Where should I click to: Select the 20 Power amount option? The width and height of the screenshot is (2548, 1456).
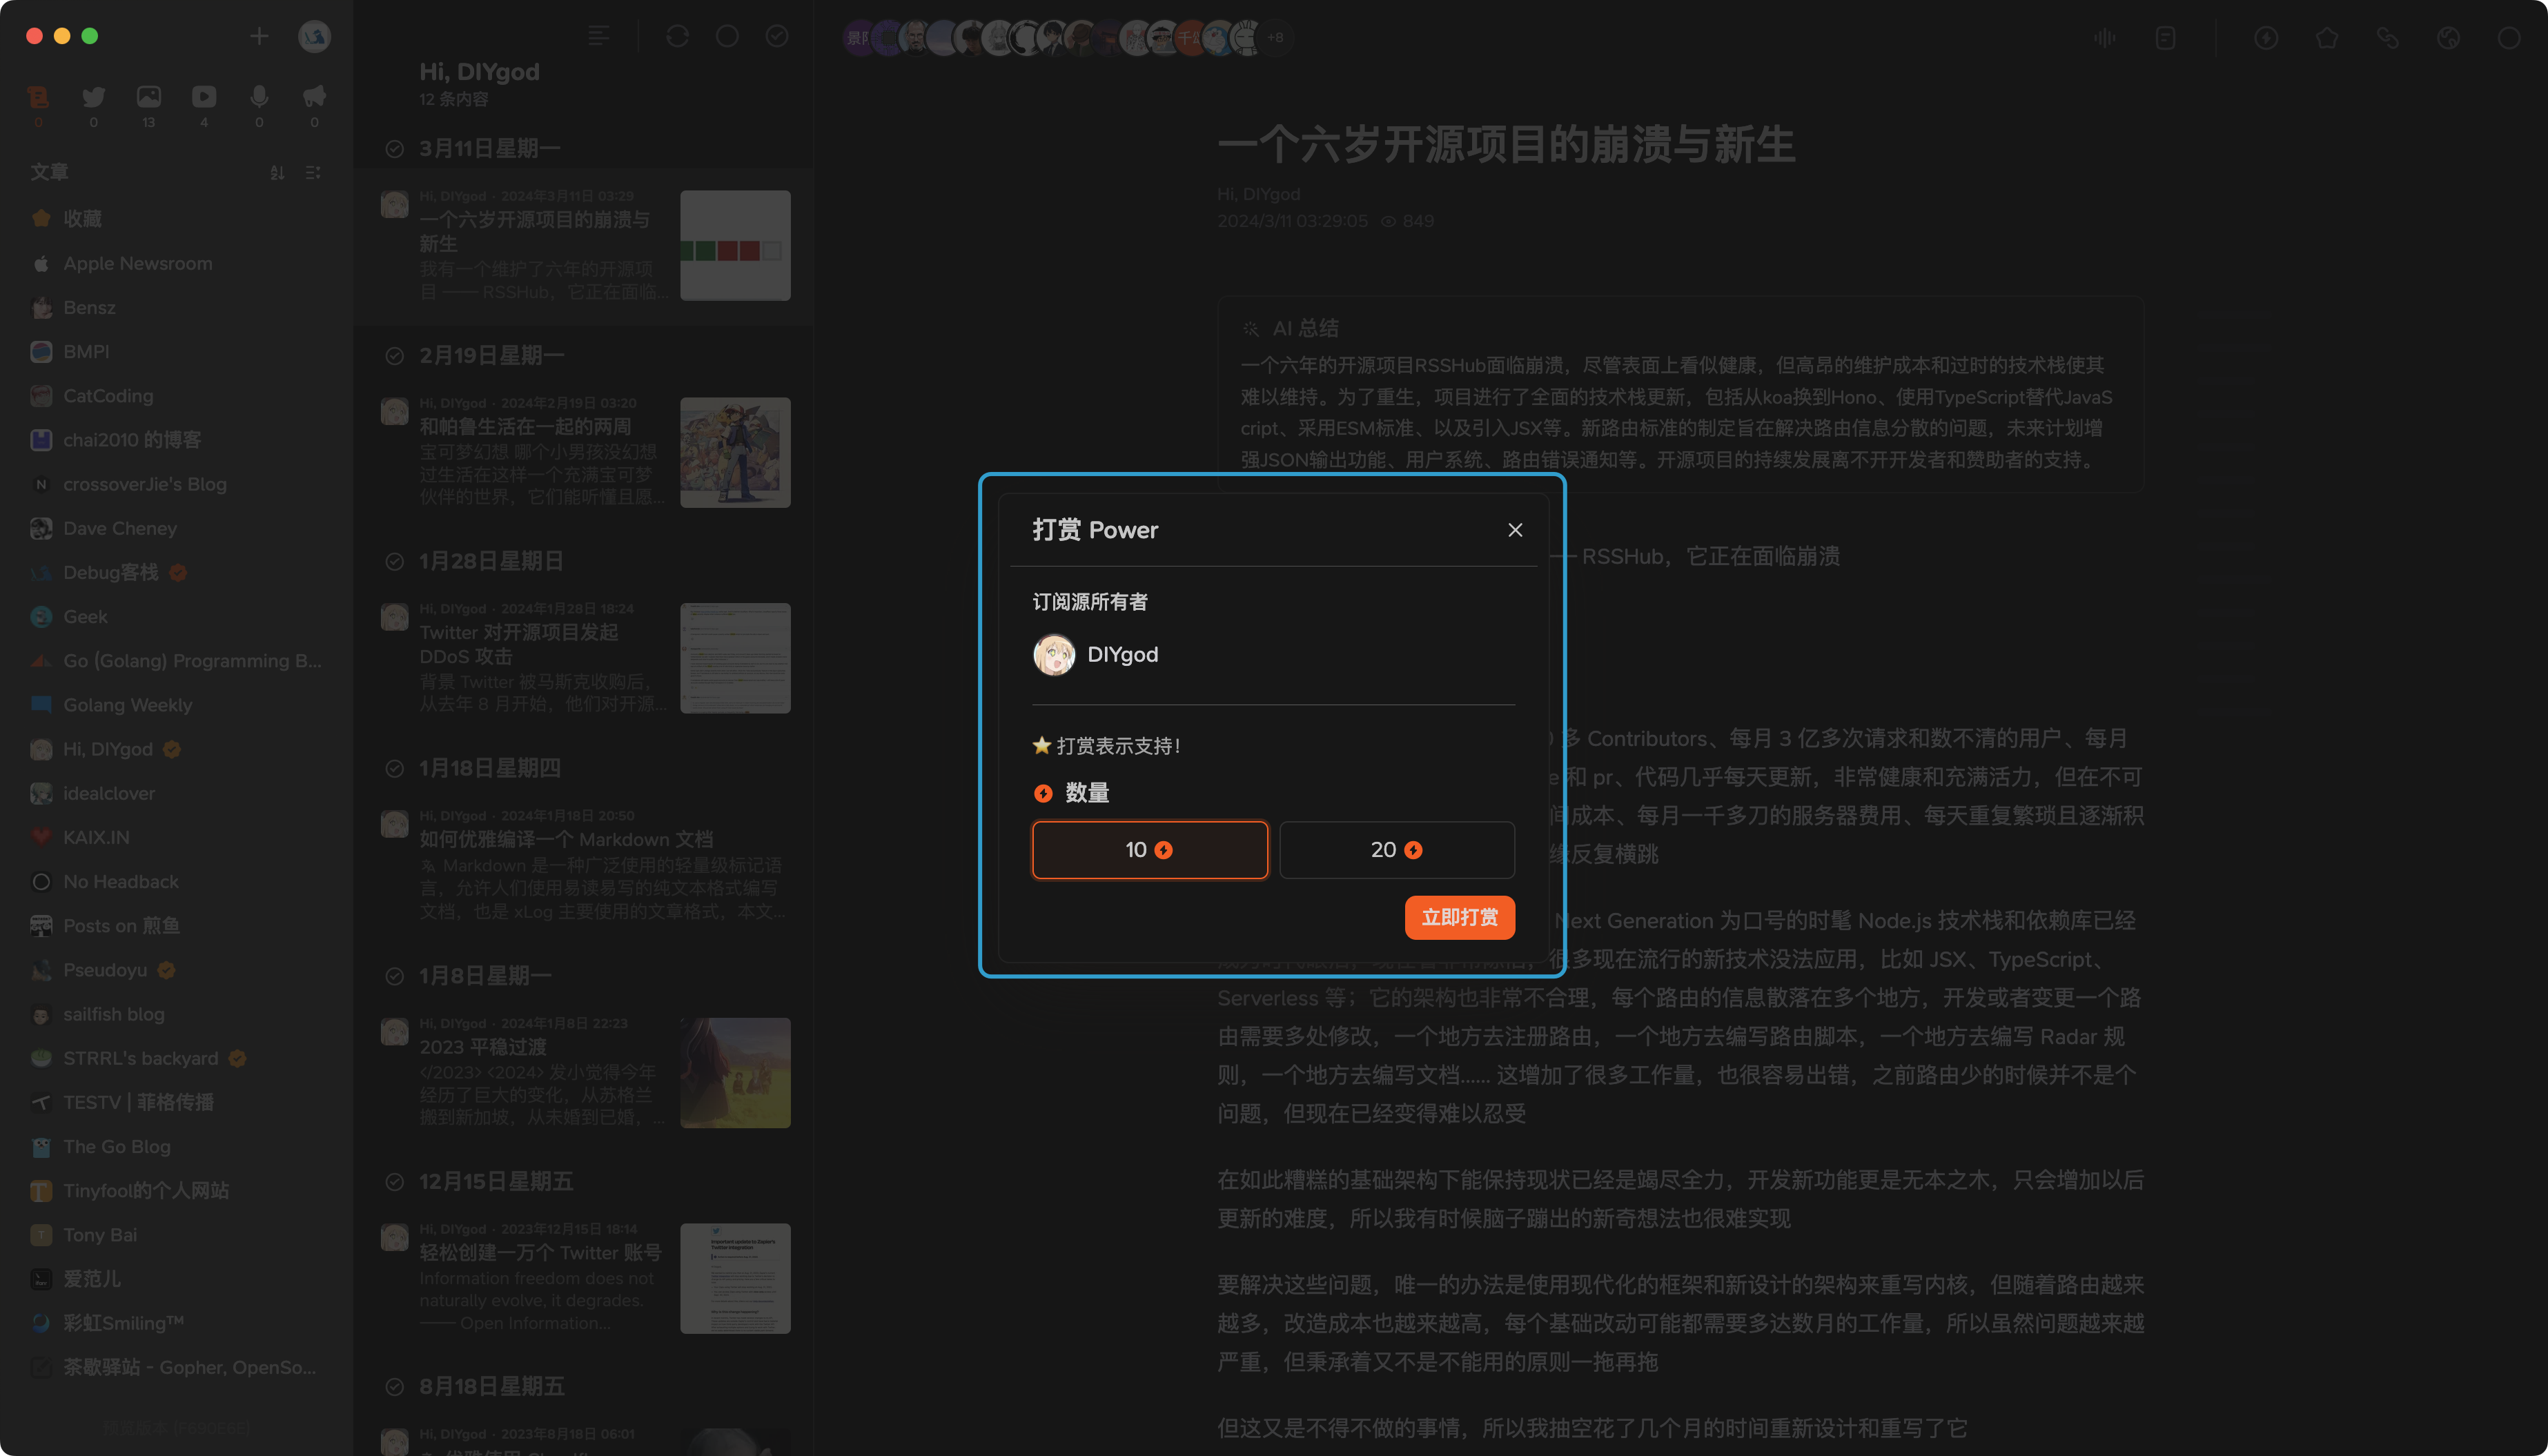pyautogui.click(x=1396, y=850)
